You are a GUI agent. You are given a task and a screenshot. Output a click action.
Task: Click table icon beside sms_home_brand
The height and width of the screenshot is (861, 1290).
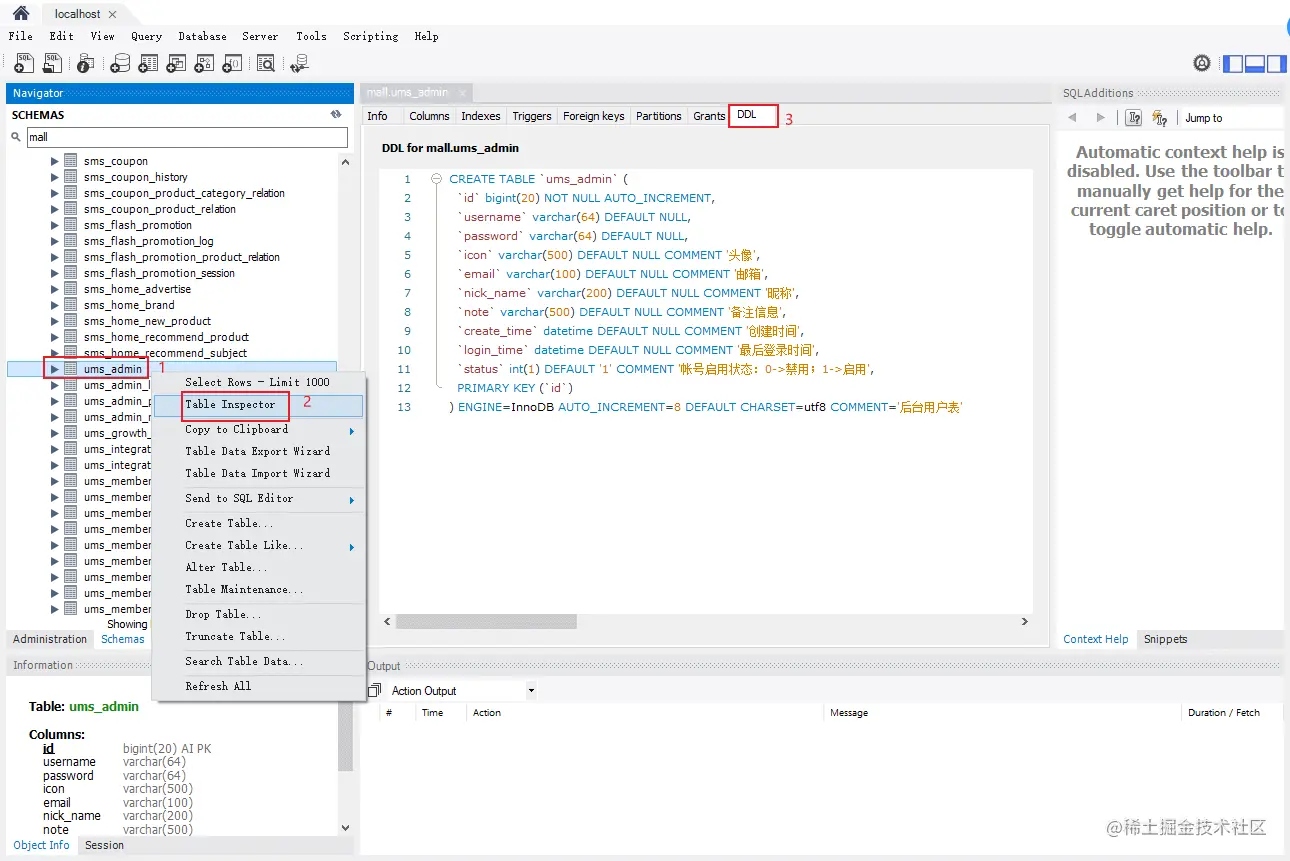pos(70,305)
